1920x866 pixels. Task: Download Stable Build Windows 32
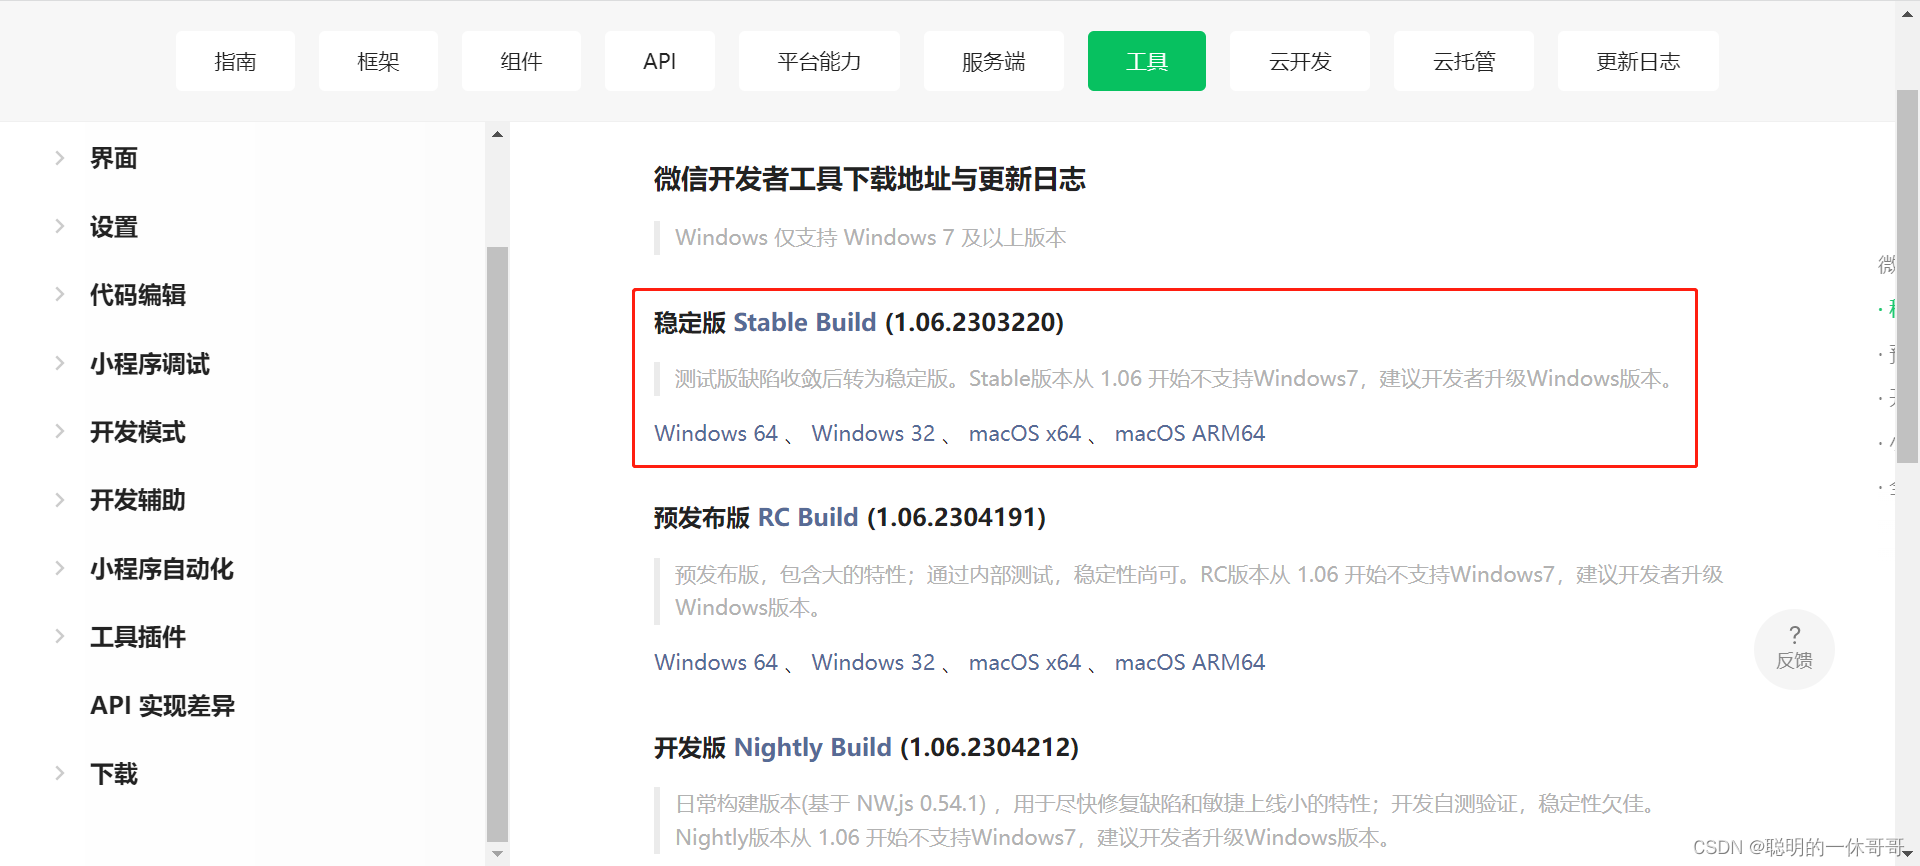click(873, 433)
